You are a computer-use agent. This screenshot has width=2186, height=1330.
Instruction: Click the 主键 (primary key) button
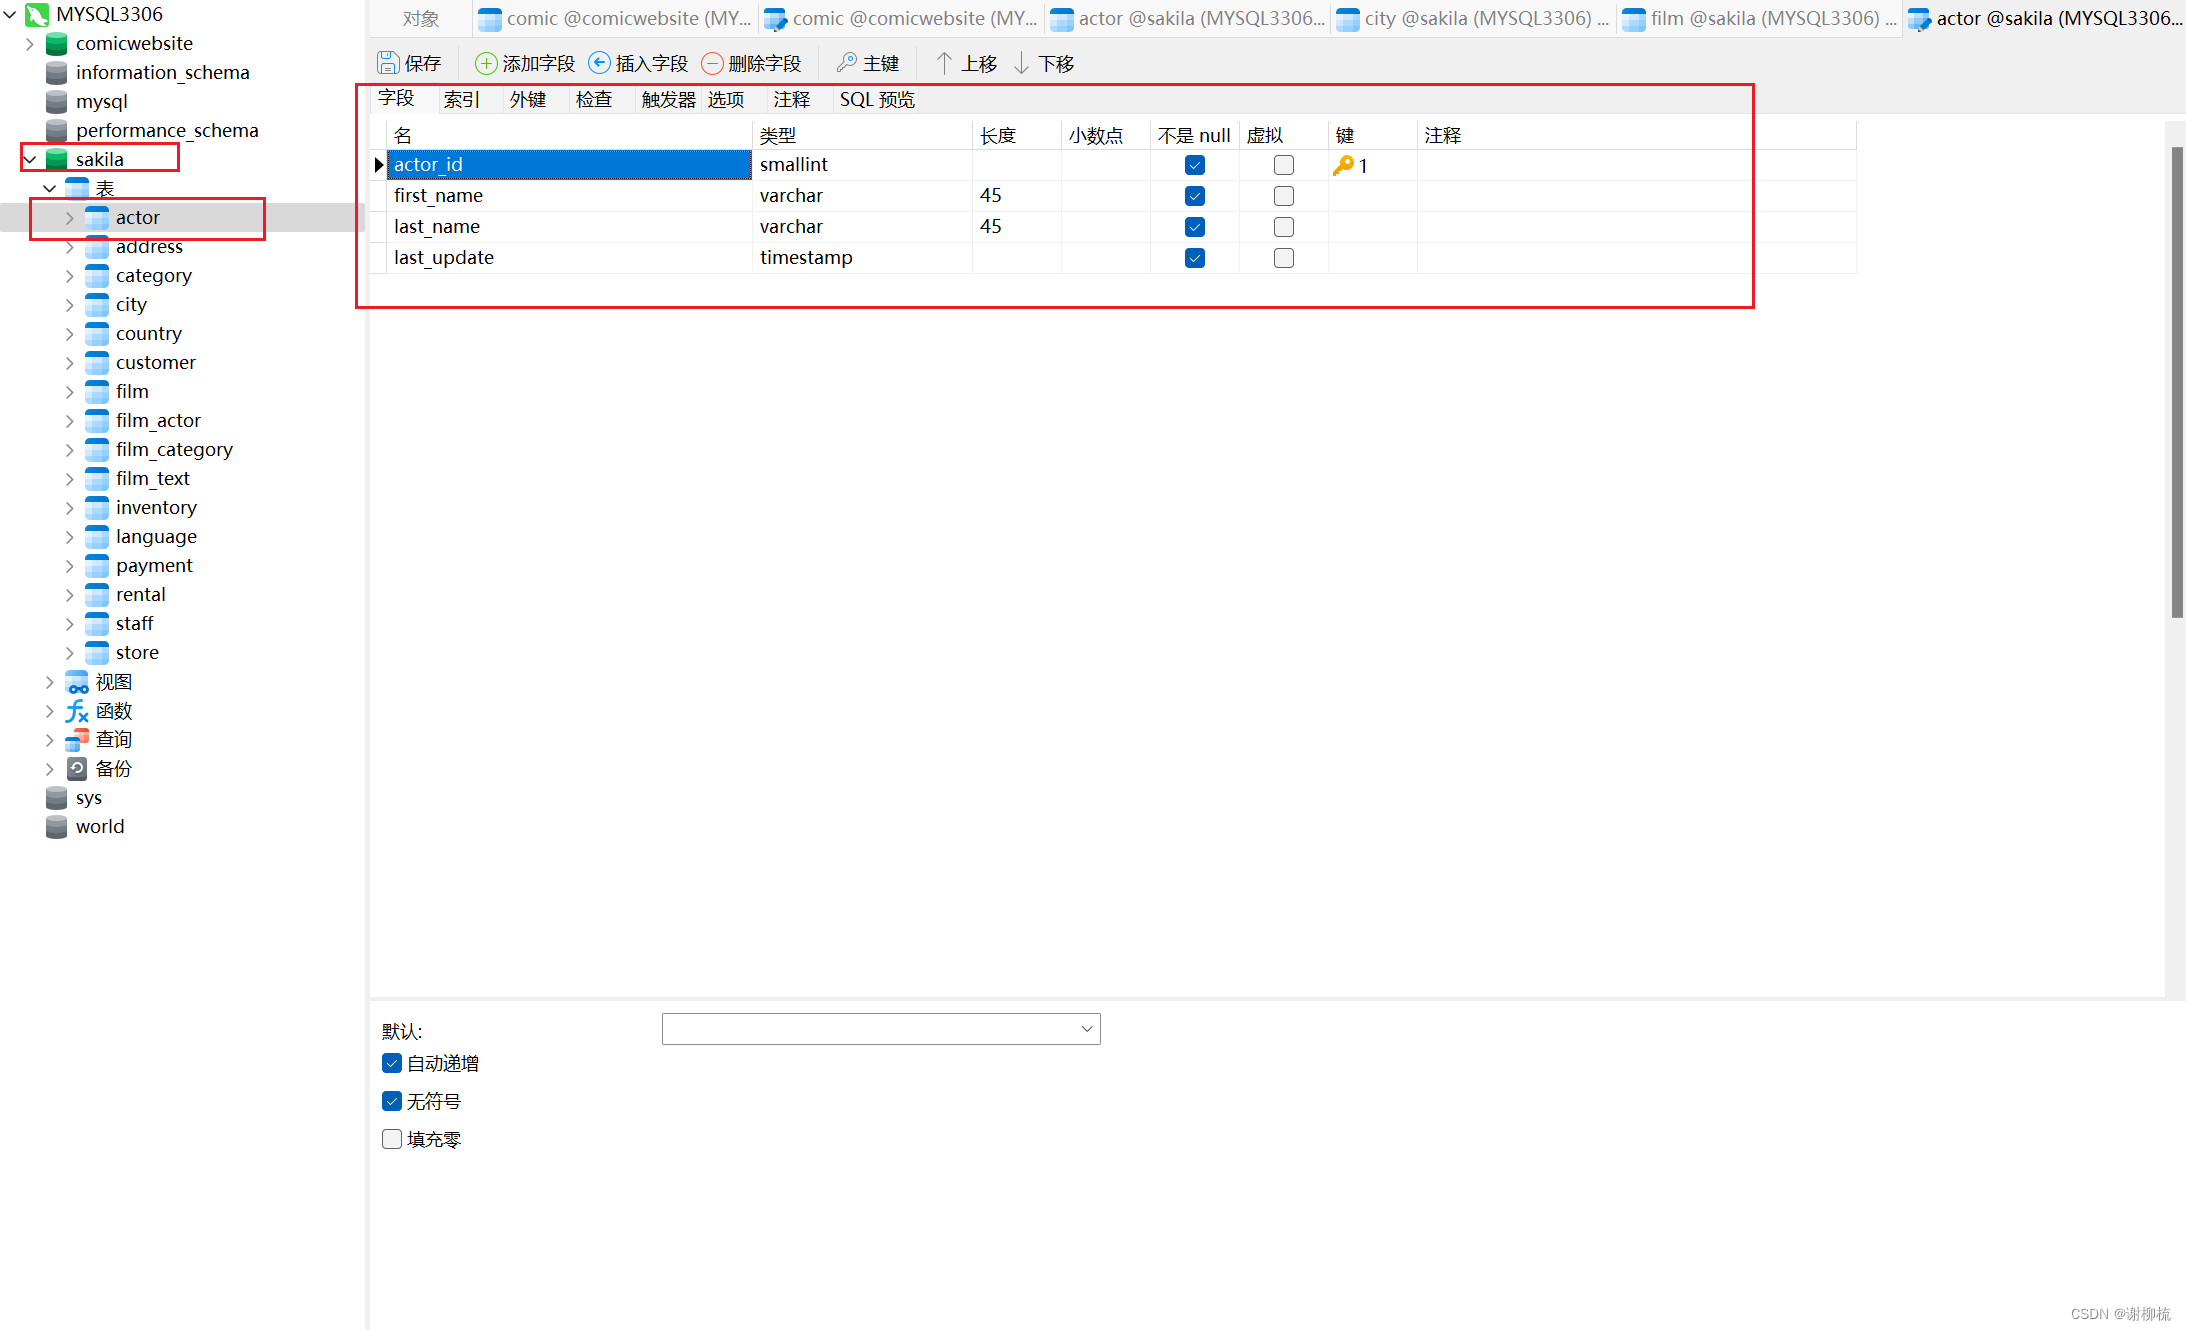click(x=868, y=62)
